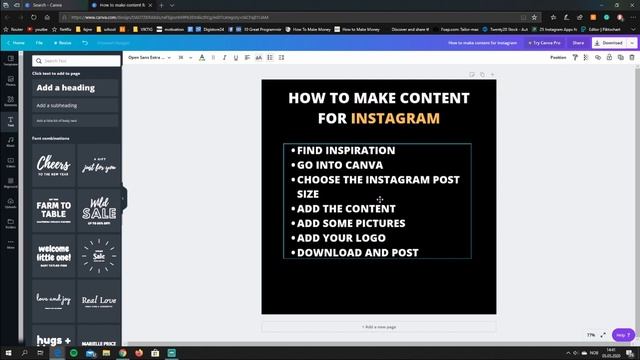640x360 pixels.
Task: Duplicate the page with the copy icon above the canvas
Action: coord(482,75)
